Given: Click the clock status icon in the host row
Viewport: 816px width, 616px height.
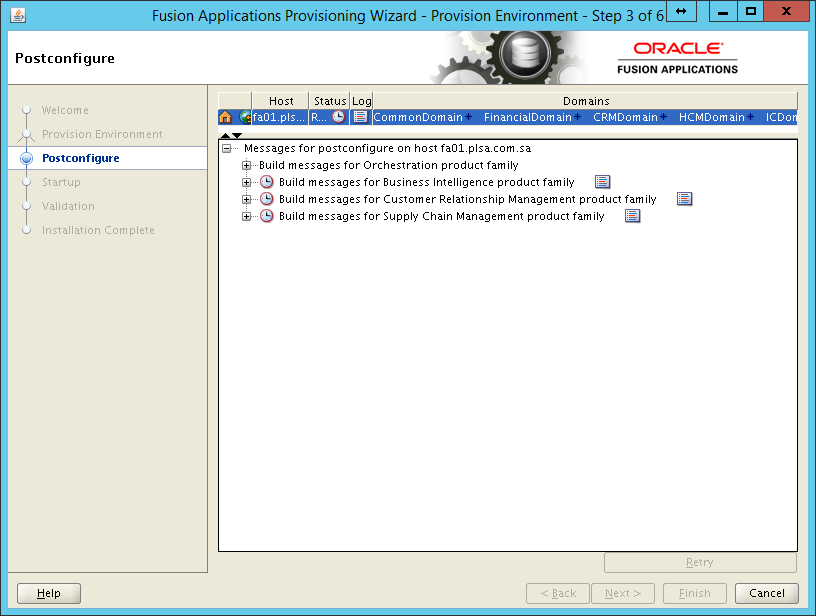Looking at the screenshot, I should click(x=339, y=117).
